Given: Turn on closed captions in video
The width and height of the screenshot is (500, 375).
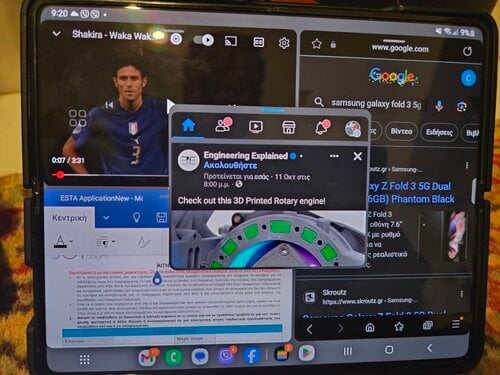Looking at the screenshot, I should (258, 42).
